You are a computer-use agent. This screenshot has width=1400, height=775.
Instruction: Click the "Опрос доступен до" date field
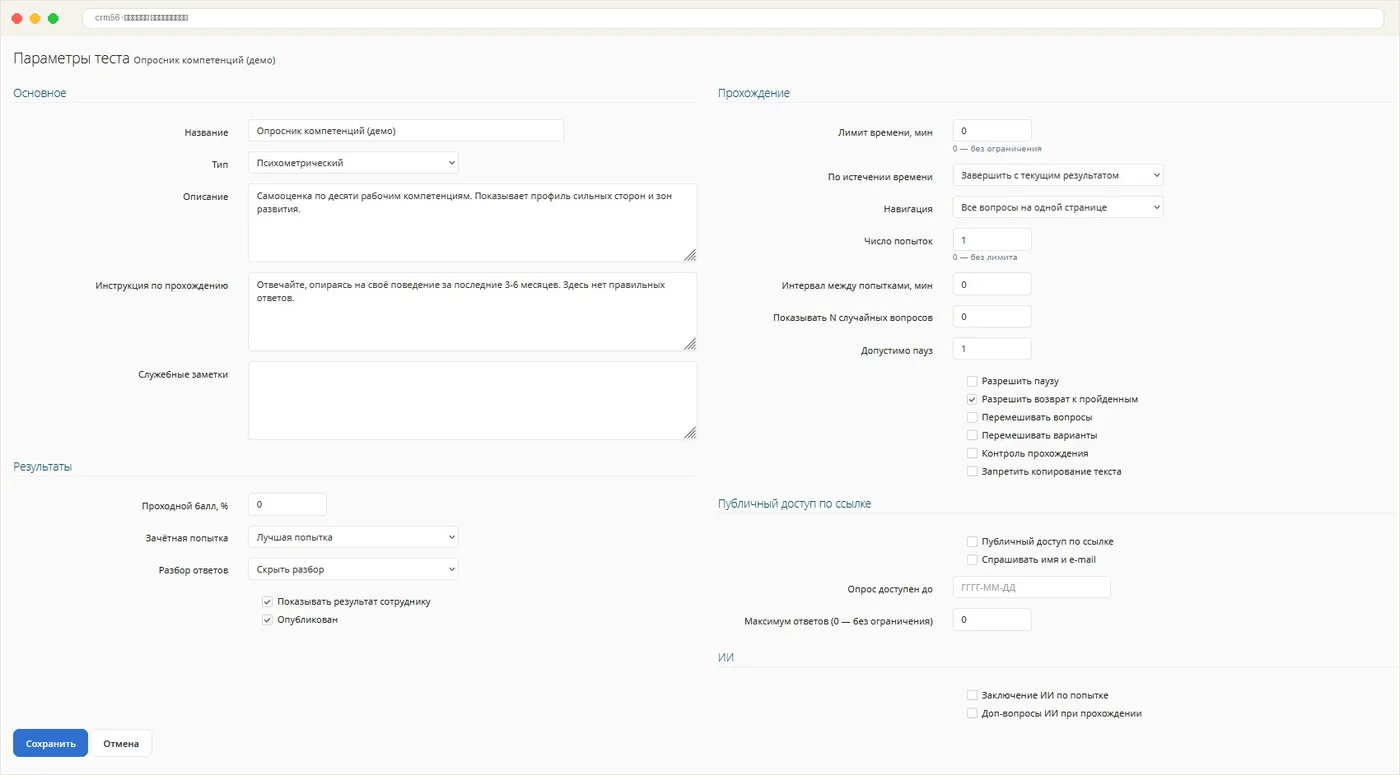1032,587
